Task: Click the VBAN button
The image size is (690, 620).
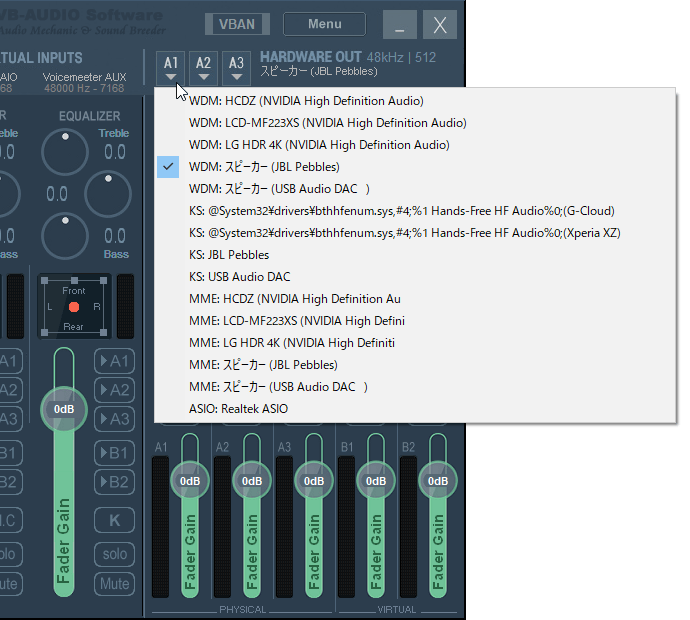Action: [237, 24]
